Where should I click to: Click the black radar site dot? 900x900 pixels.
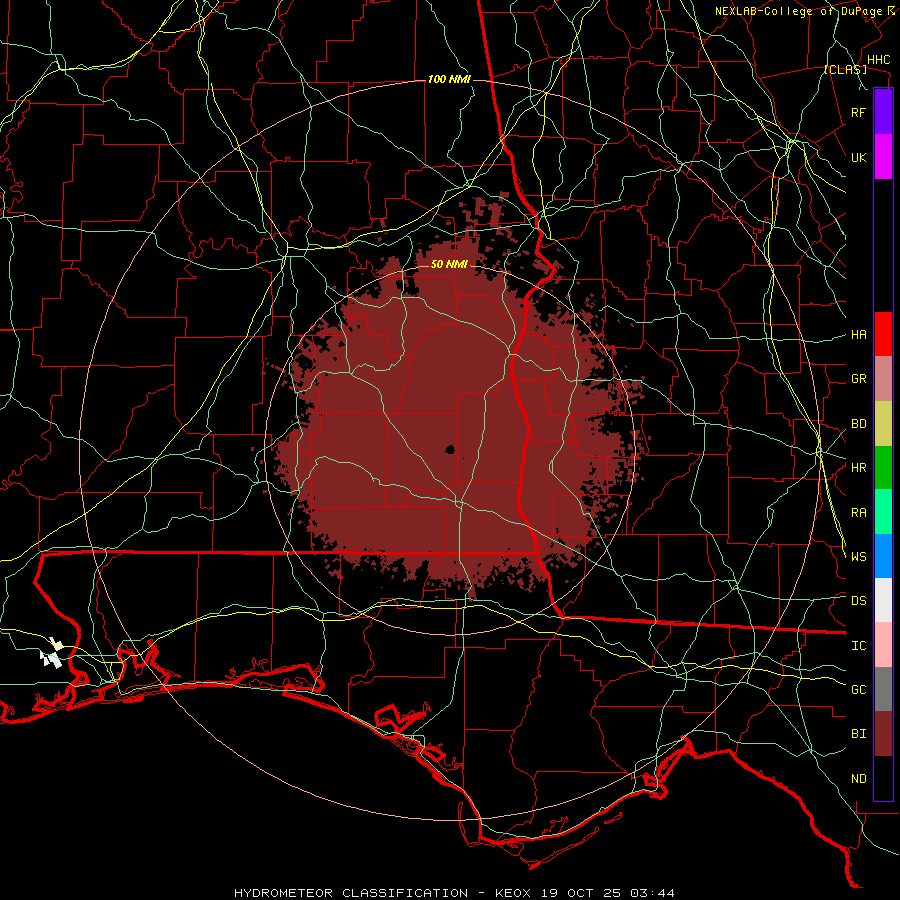(449, 449)
